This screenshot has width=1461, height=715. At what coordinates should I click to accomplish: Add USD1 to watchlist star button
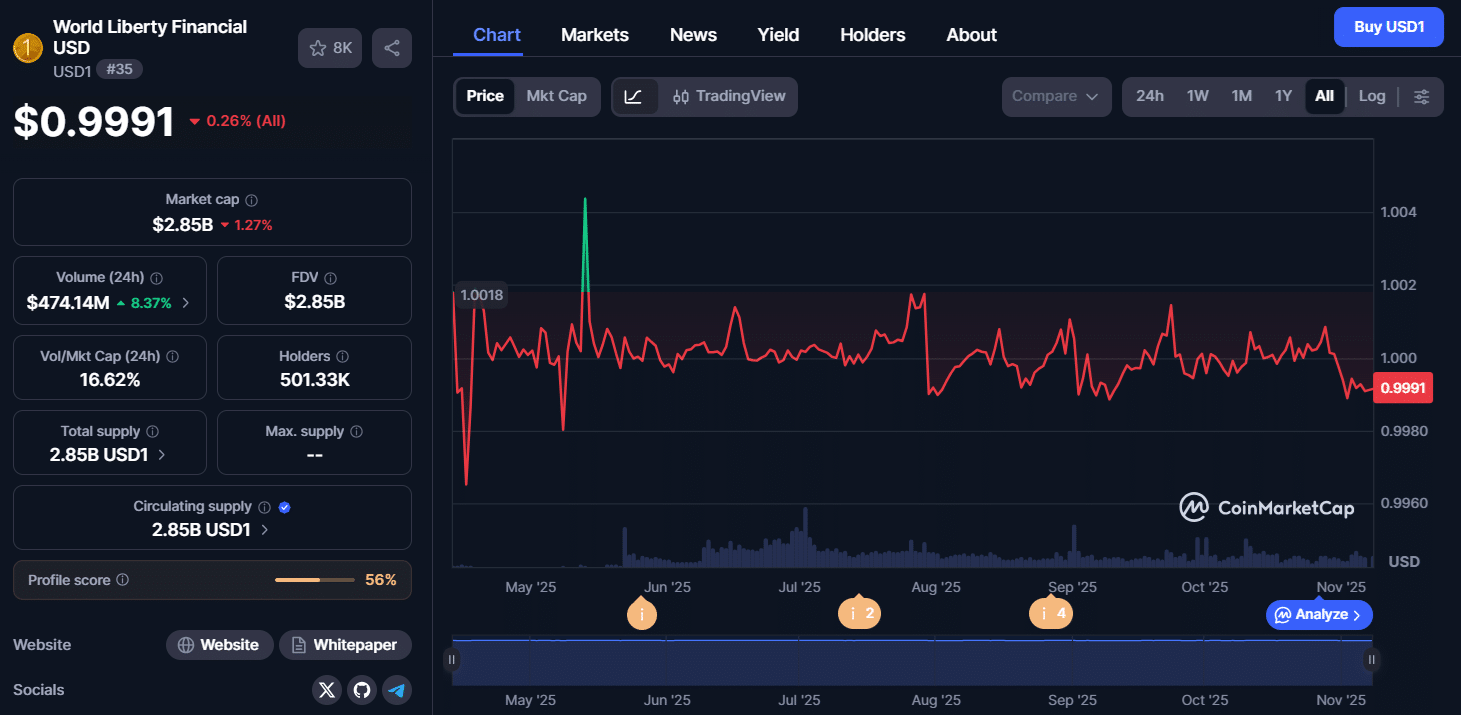pos(330,48)
